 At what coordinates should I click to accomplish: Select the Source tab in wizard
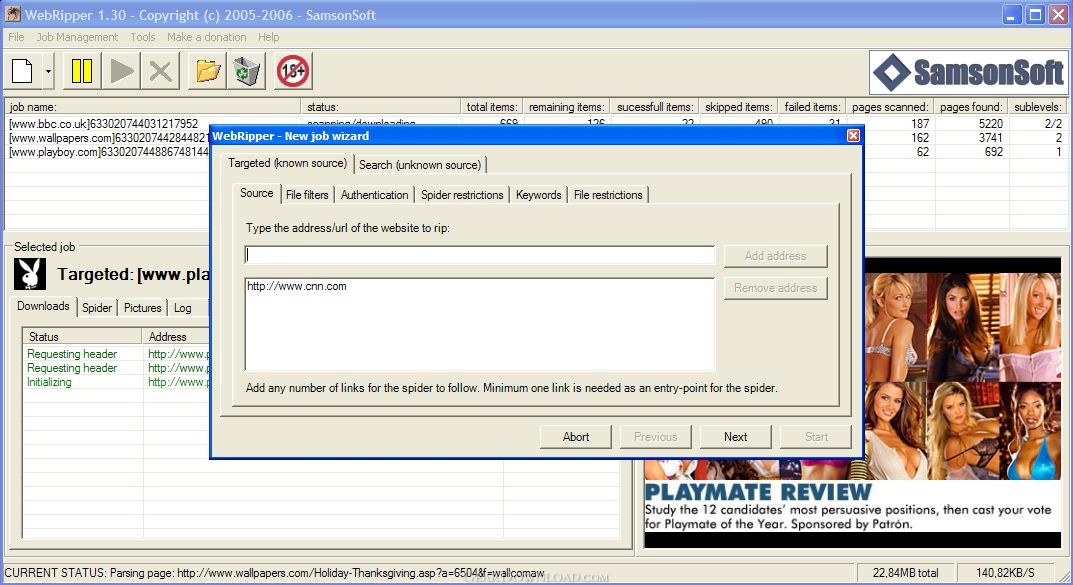click(257, 193)
